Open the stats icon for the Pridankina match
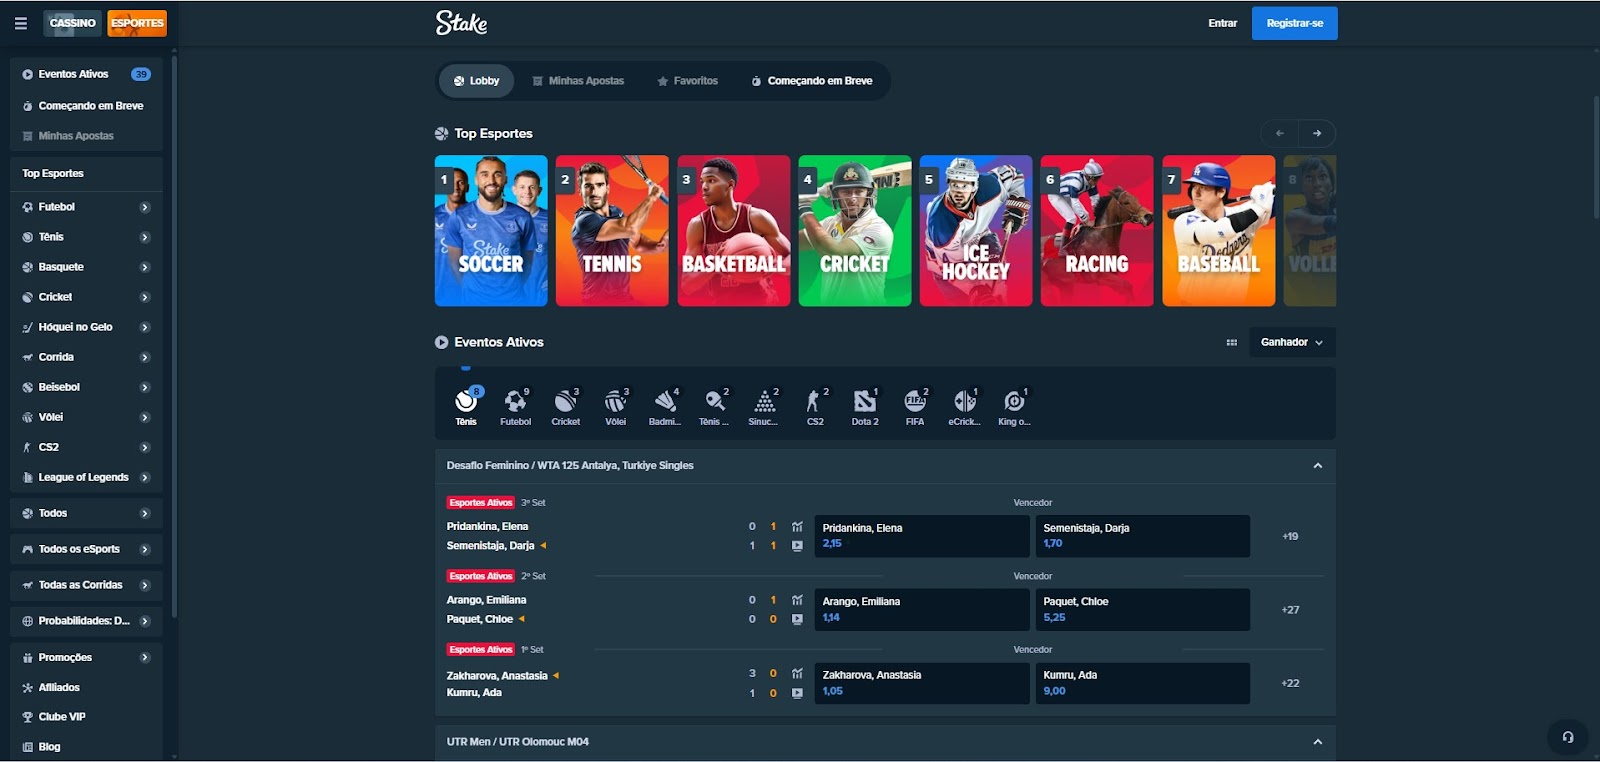1600x762 pixels. (797, 526)
